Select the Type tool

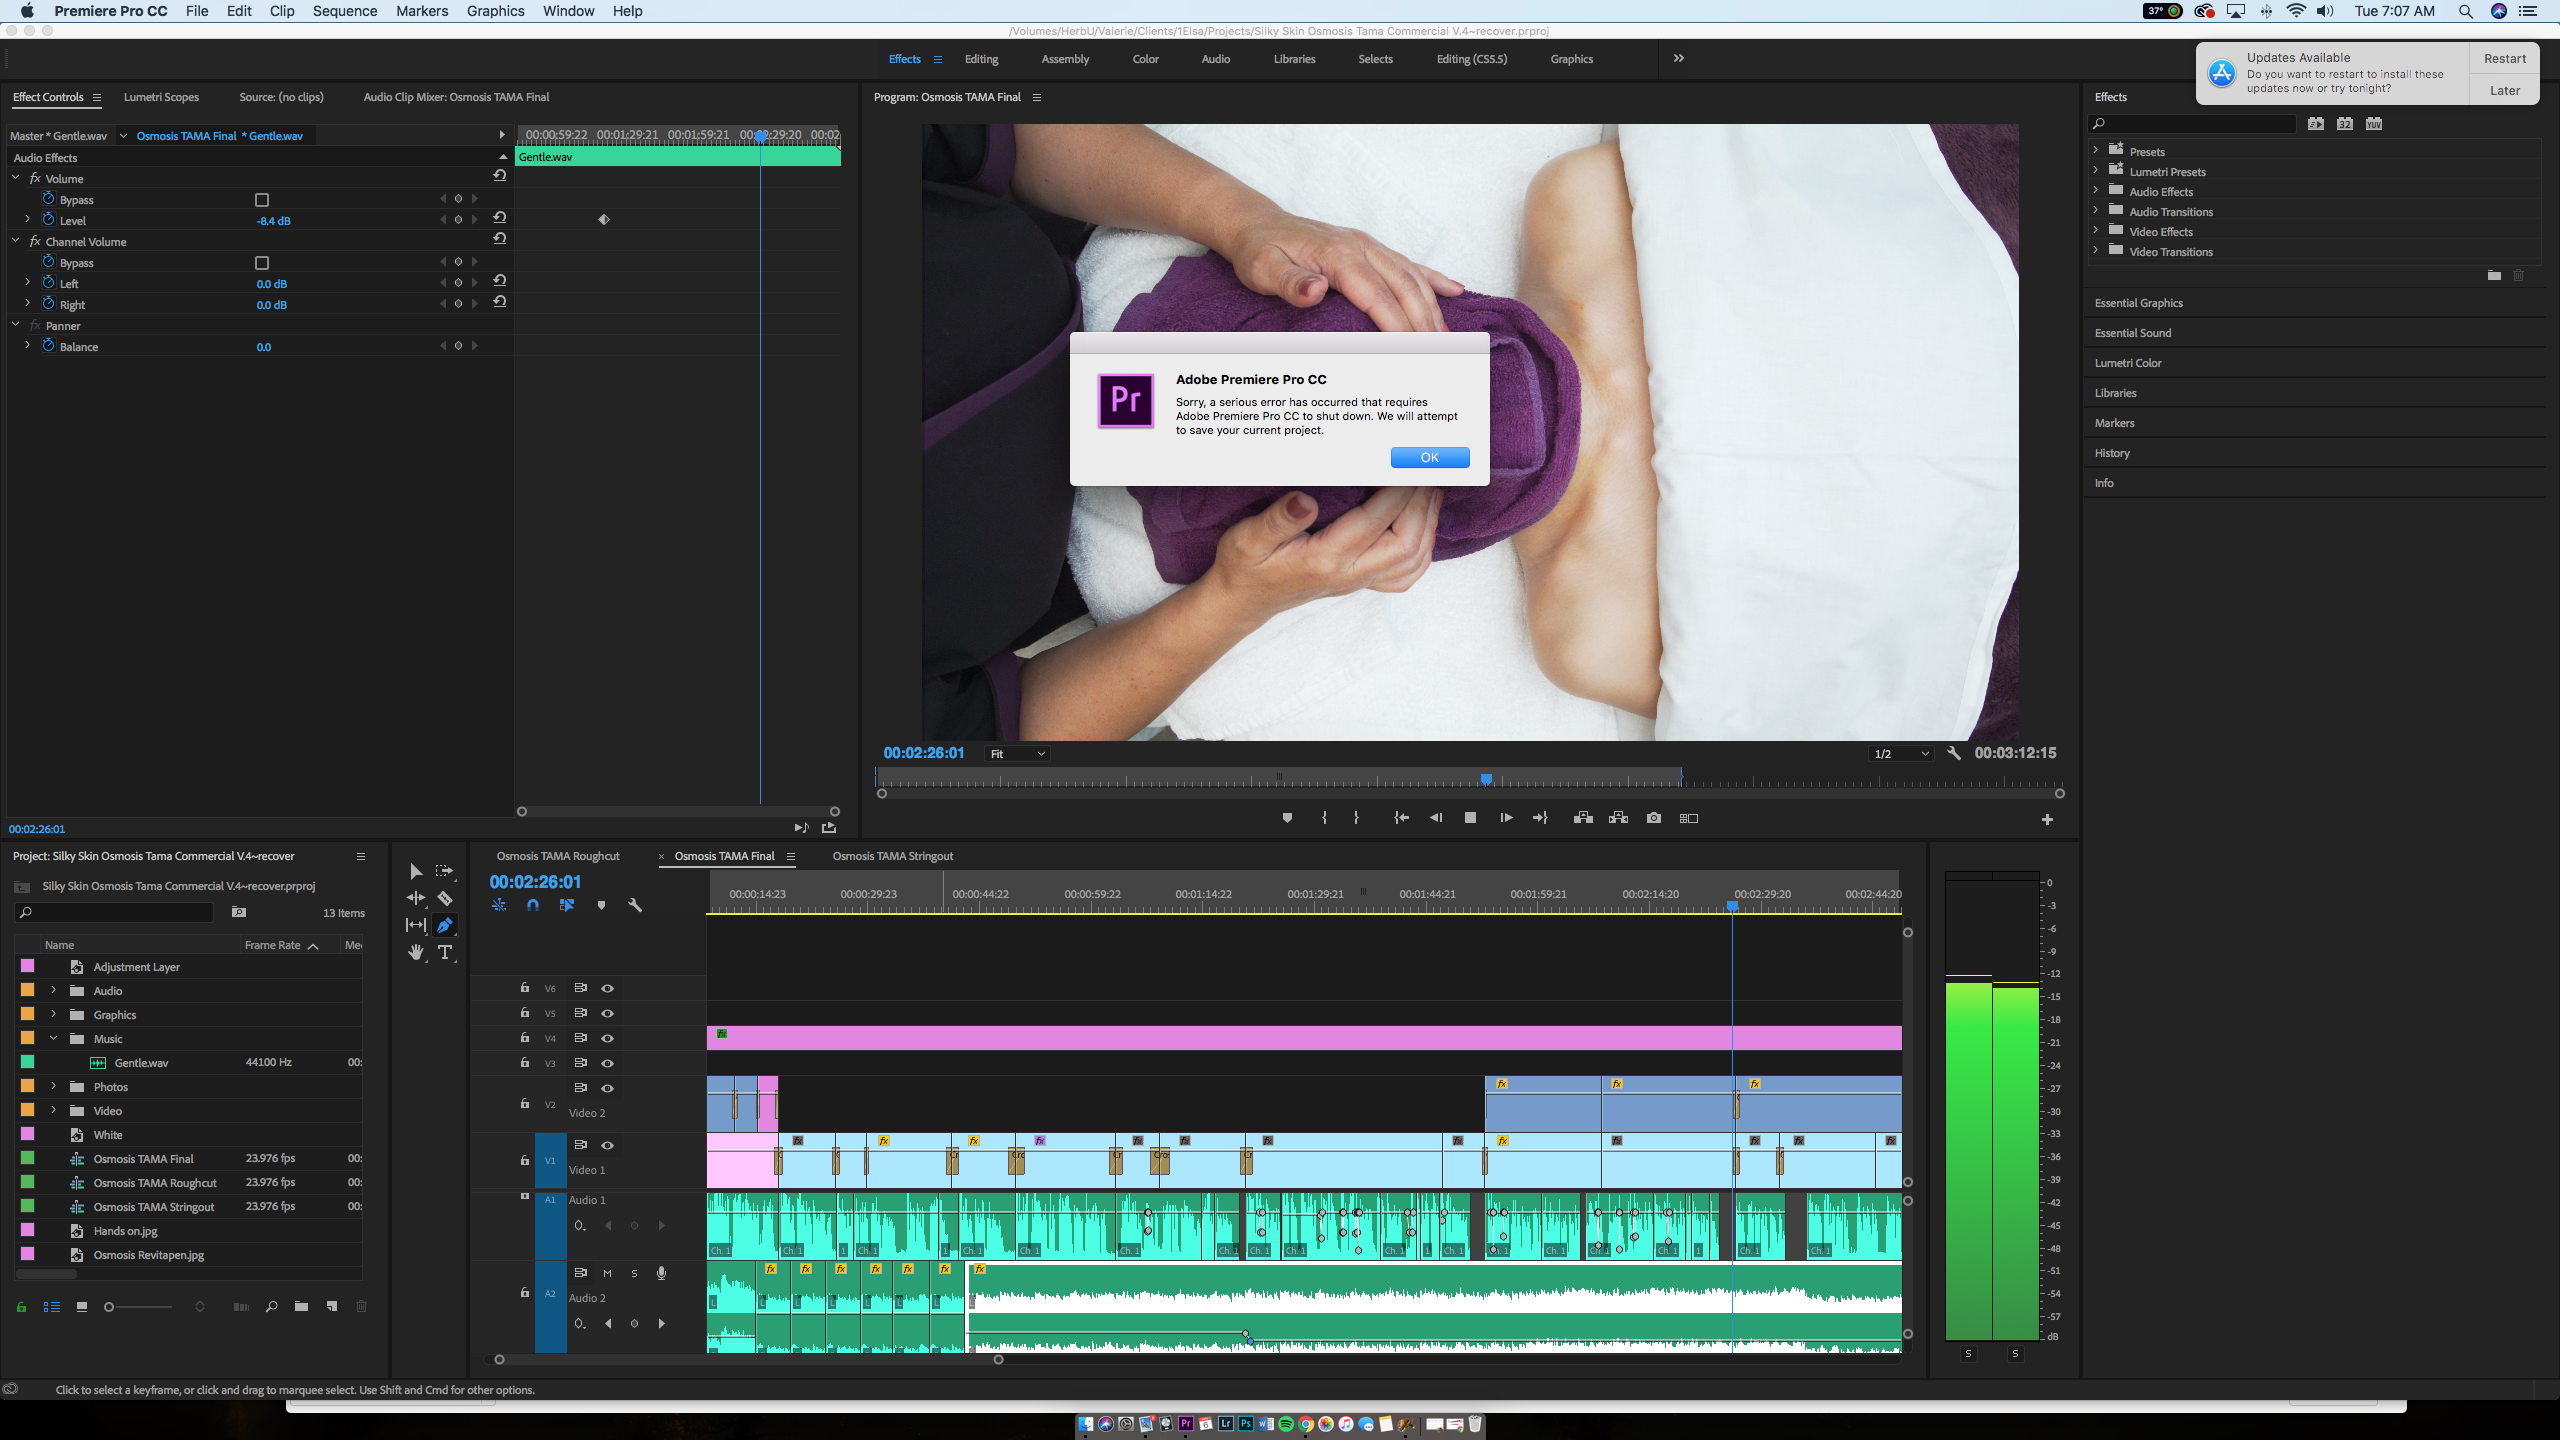point(446,952)
